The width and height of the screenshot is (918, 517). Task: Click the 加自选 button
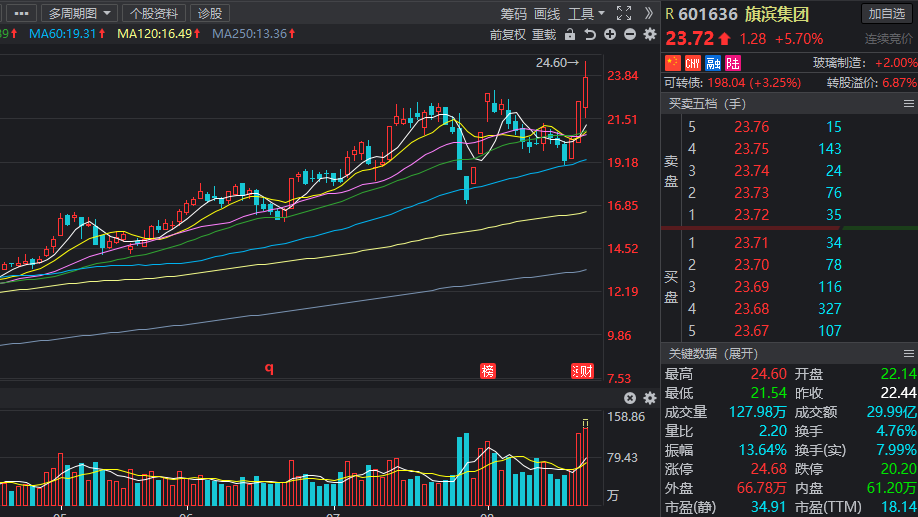tap(886, 13)
